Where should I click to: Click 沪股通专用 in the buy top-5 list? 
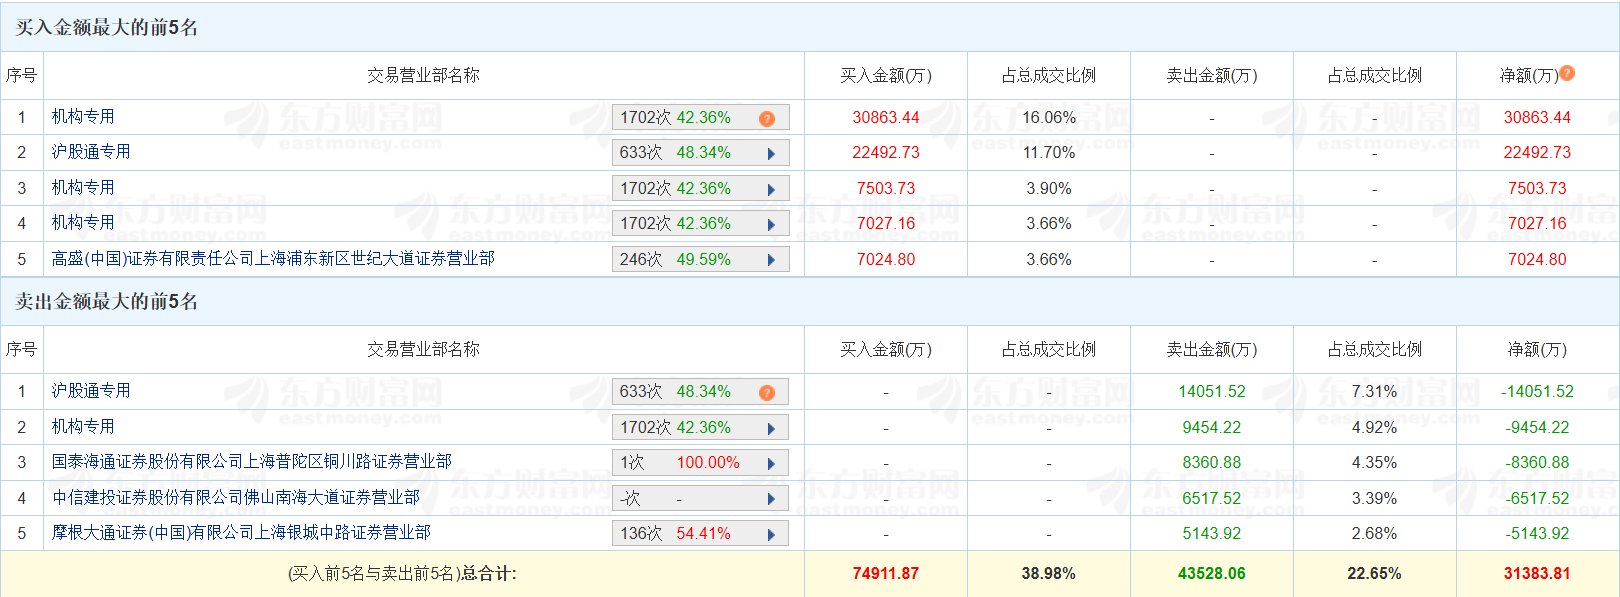(x=91, y=152)
